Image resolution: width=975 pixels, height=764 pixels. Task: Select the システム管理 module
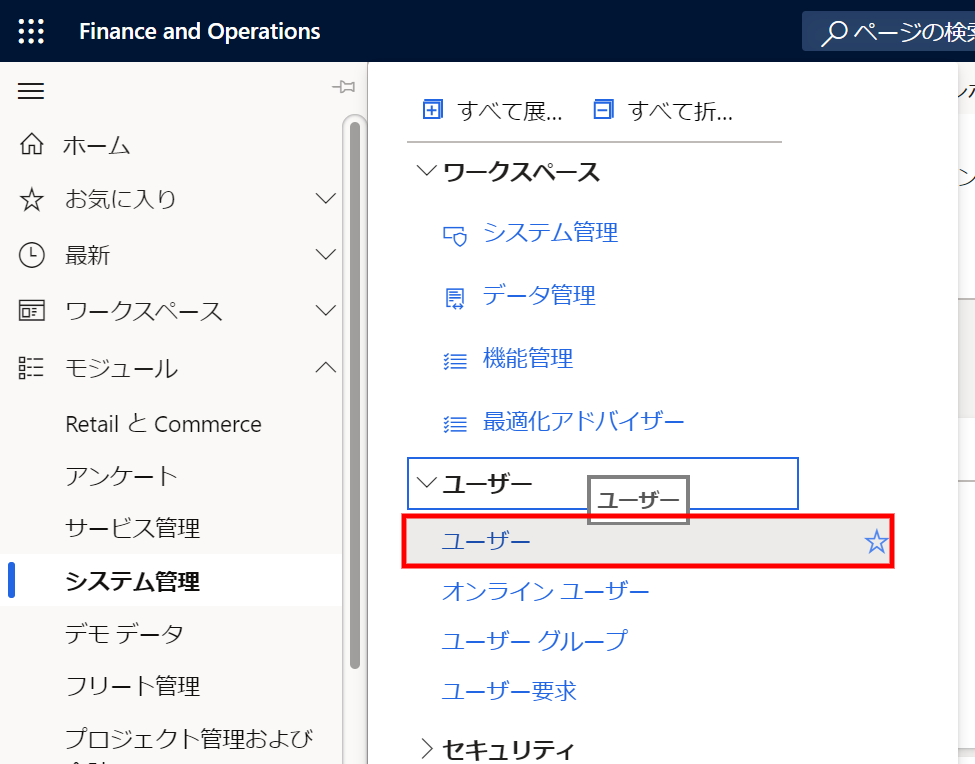click(132, 581)
